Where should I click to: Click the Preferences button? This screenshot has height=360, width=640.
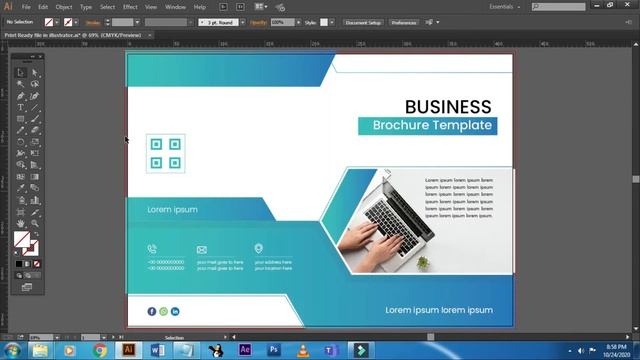tap(404, 22)
